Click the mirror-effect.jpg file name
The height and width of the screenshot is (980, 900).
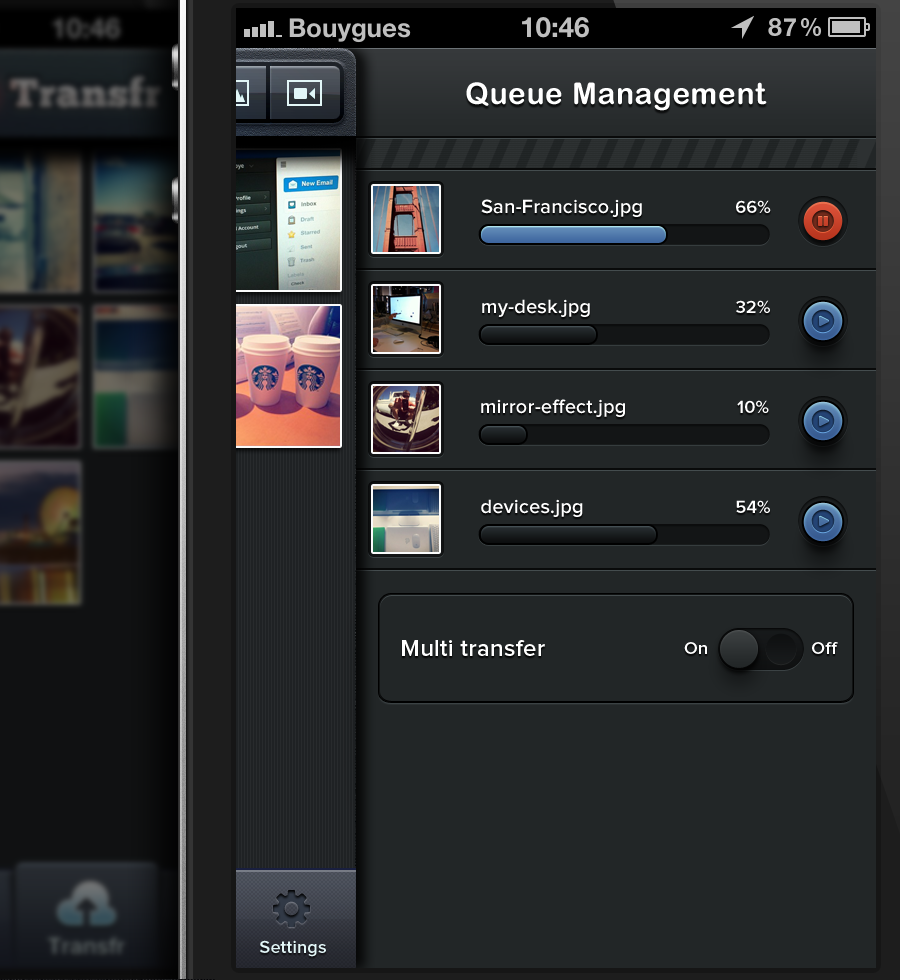pyautogui.click(x=552, y=408)
